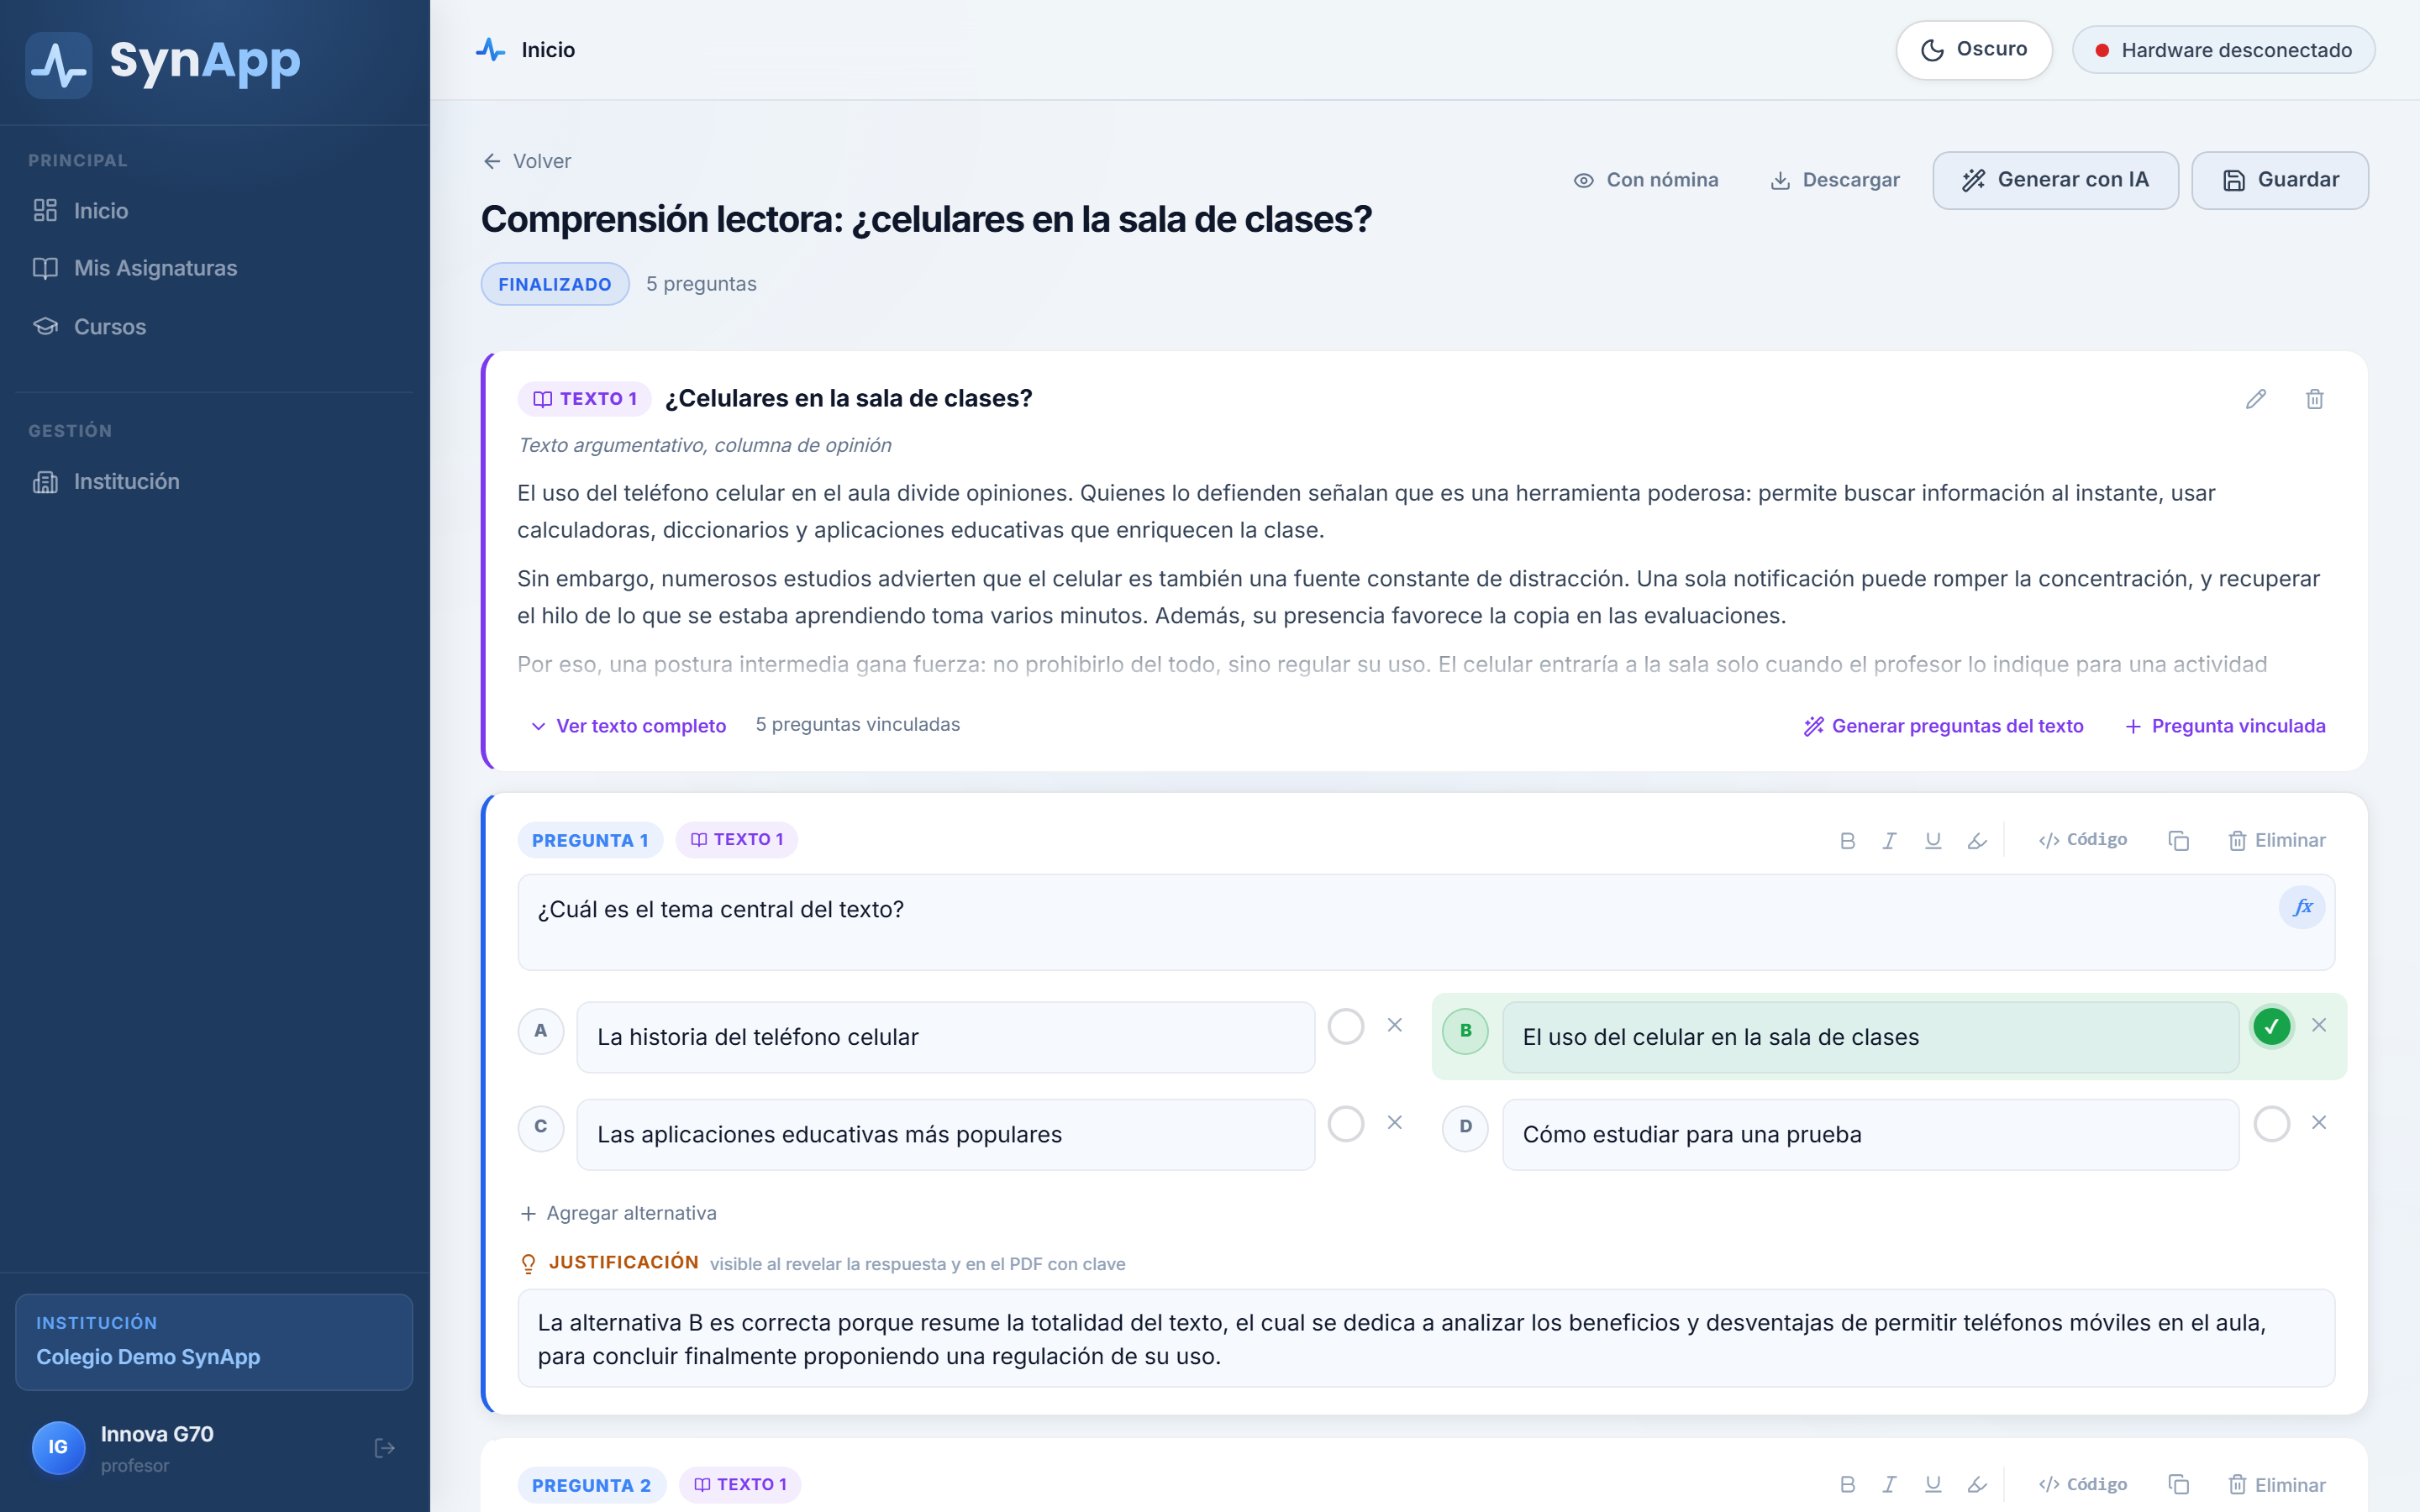
Task: Click the FINALIZADO status badge
Action: (x=555, y=284)
